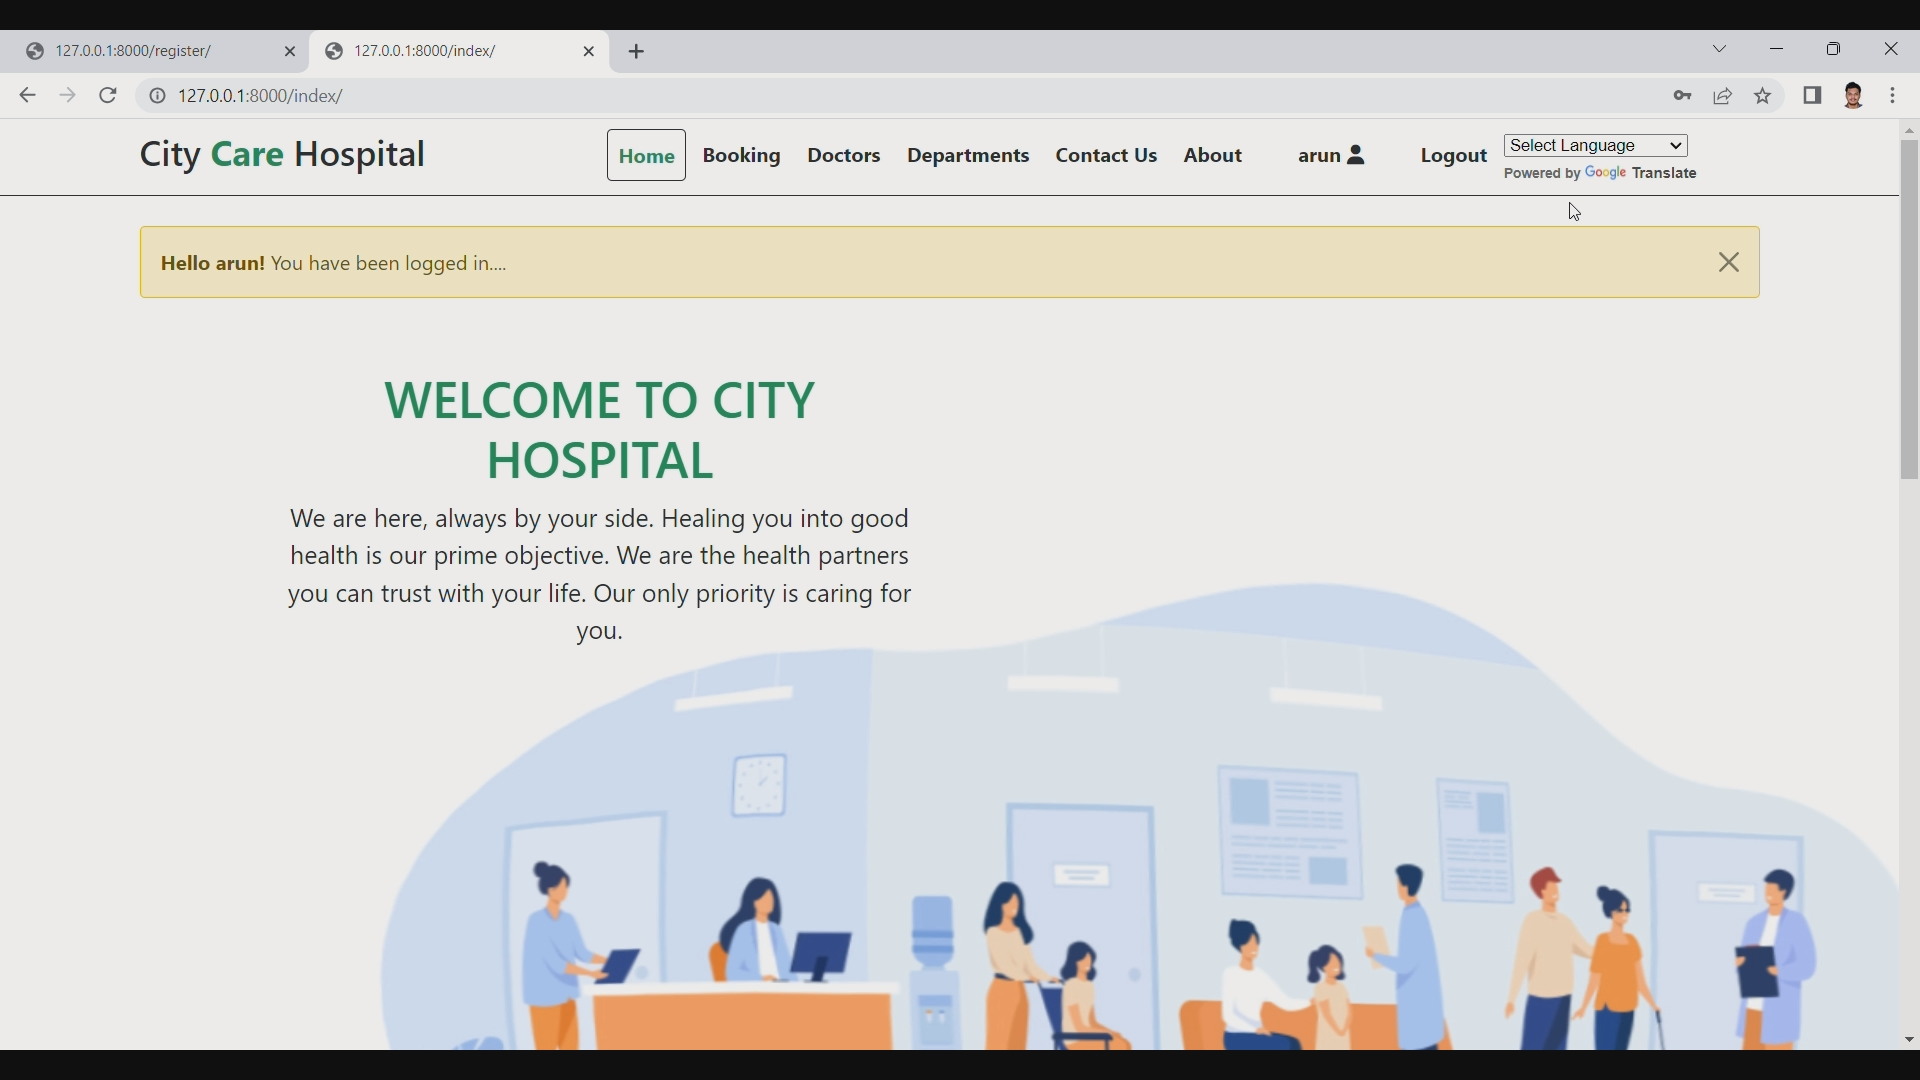The height and width of the screenshot is (1080, 1920).
Task: Click the Logout link
Action: pos(1452,155)
